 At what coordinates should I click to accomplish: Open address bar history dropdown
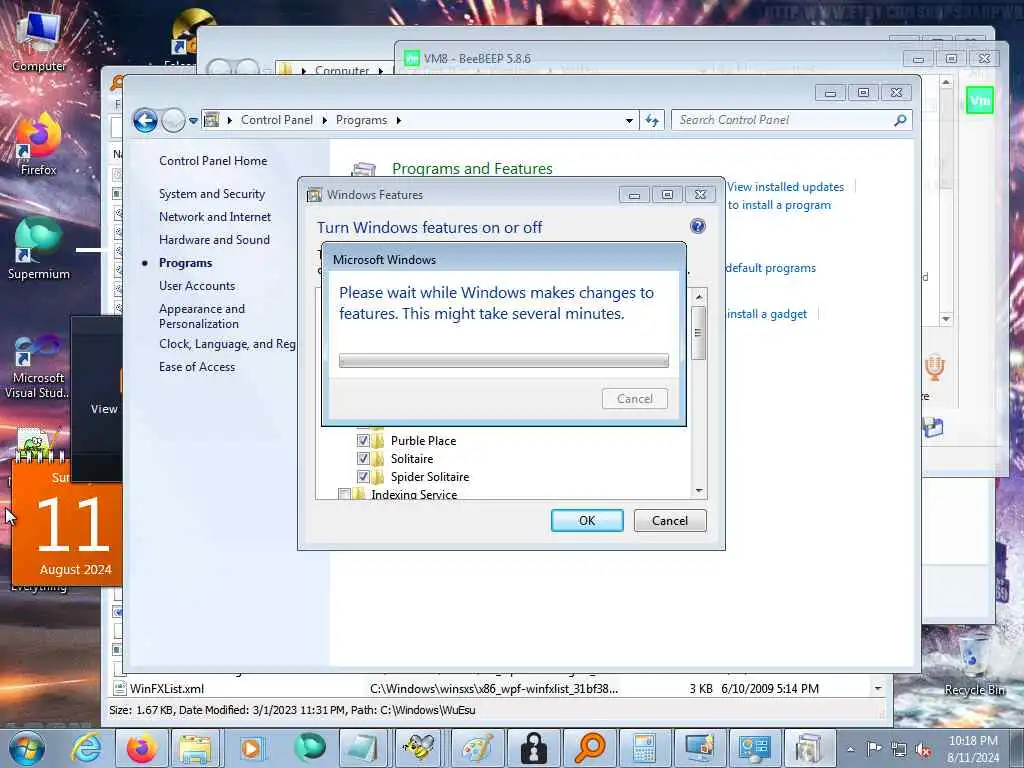click(x=629, y=120)
